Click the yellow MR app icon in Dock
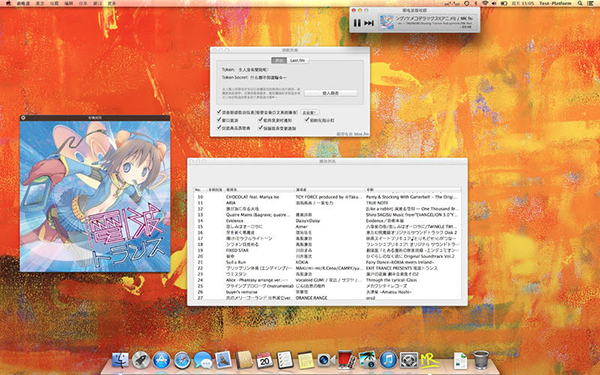The height and width of the screenshot is (375, 600). [430, 361]
